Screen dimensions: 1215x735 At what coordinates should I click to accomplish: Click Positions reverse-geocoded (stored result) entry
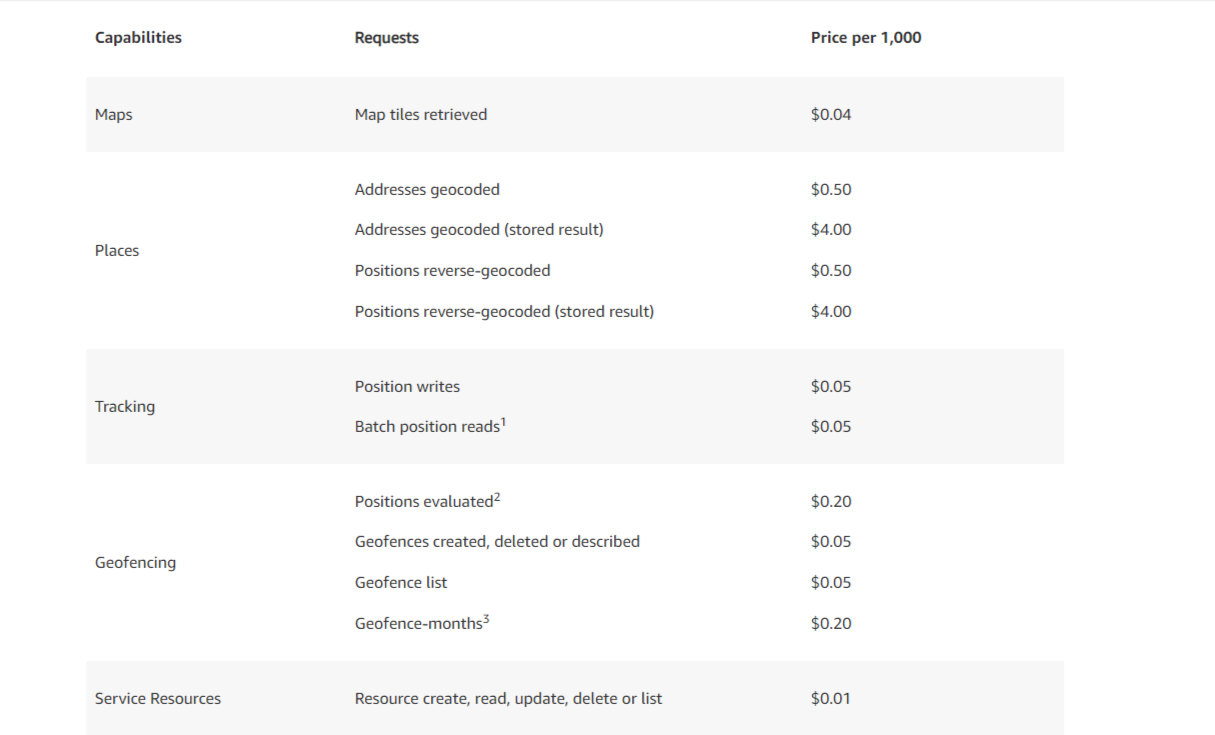pyautogui.click(x=504, y=312)
